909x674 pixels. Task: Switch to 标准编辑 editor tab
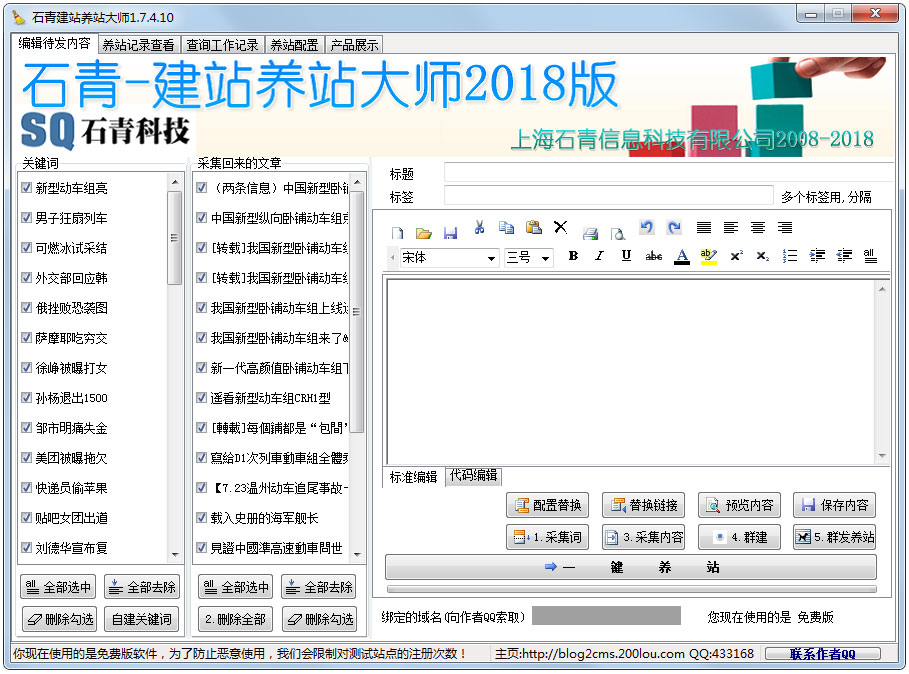[x=413, y=477]
